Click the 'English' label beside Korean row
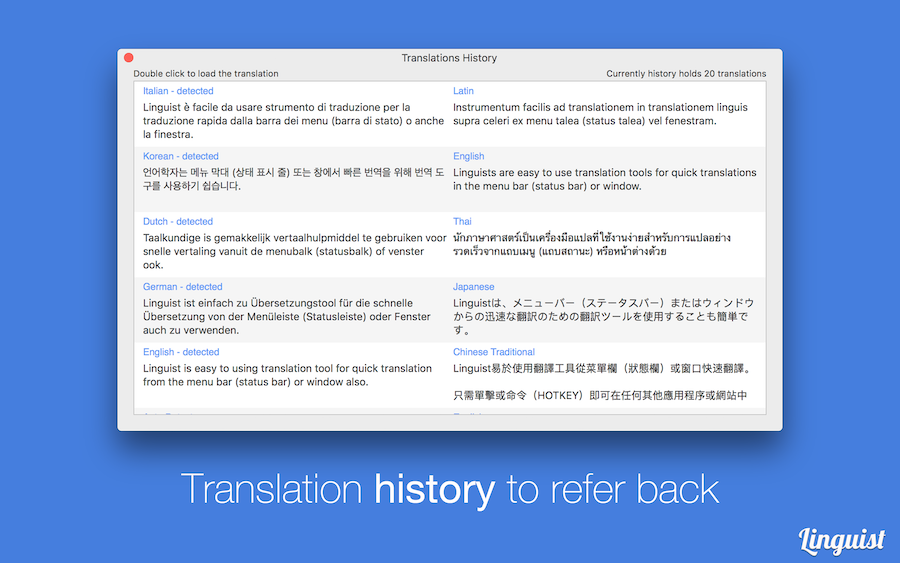Screen dimensions: 900x563 [468, 156]
